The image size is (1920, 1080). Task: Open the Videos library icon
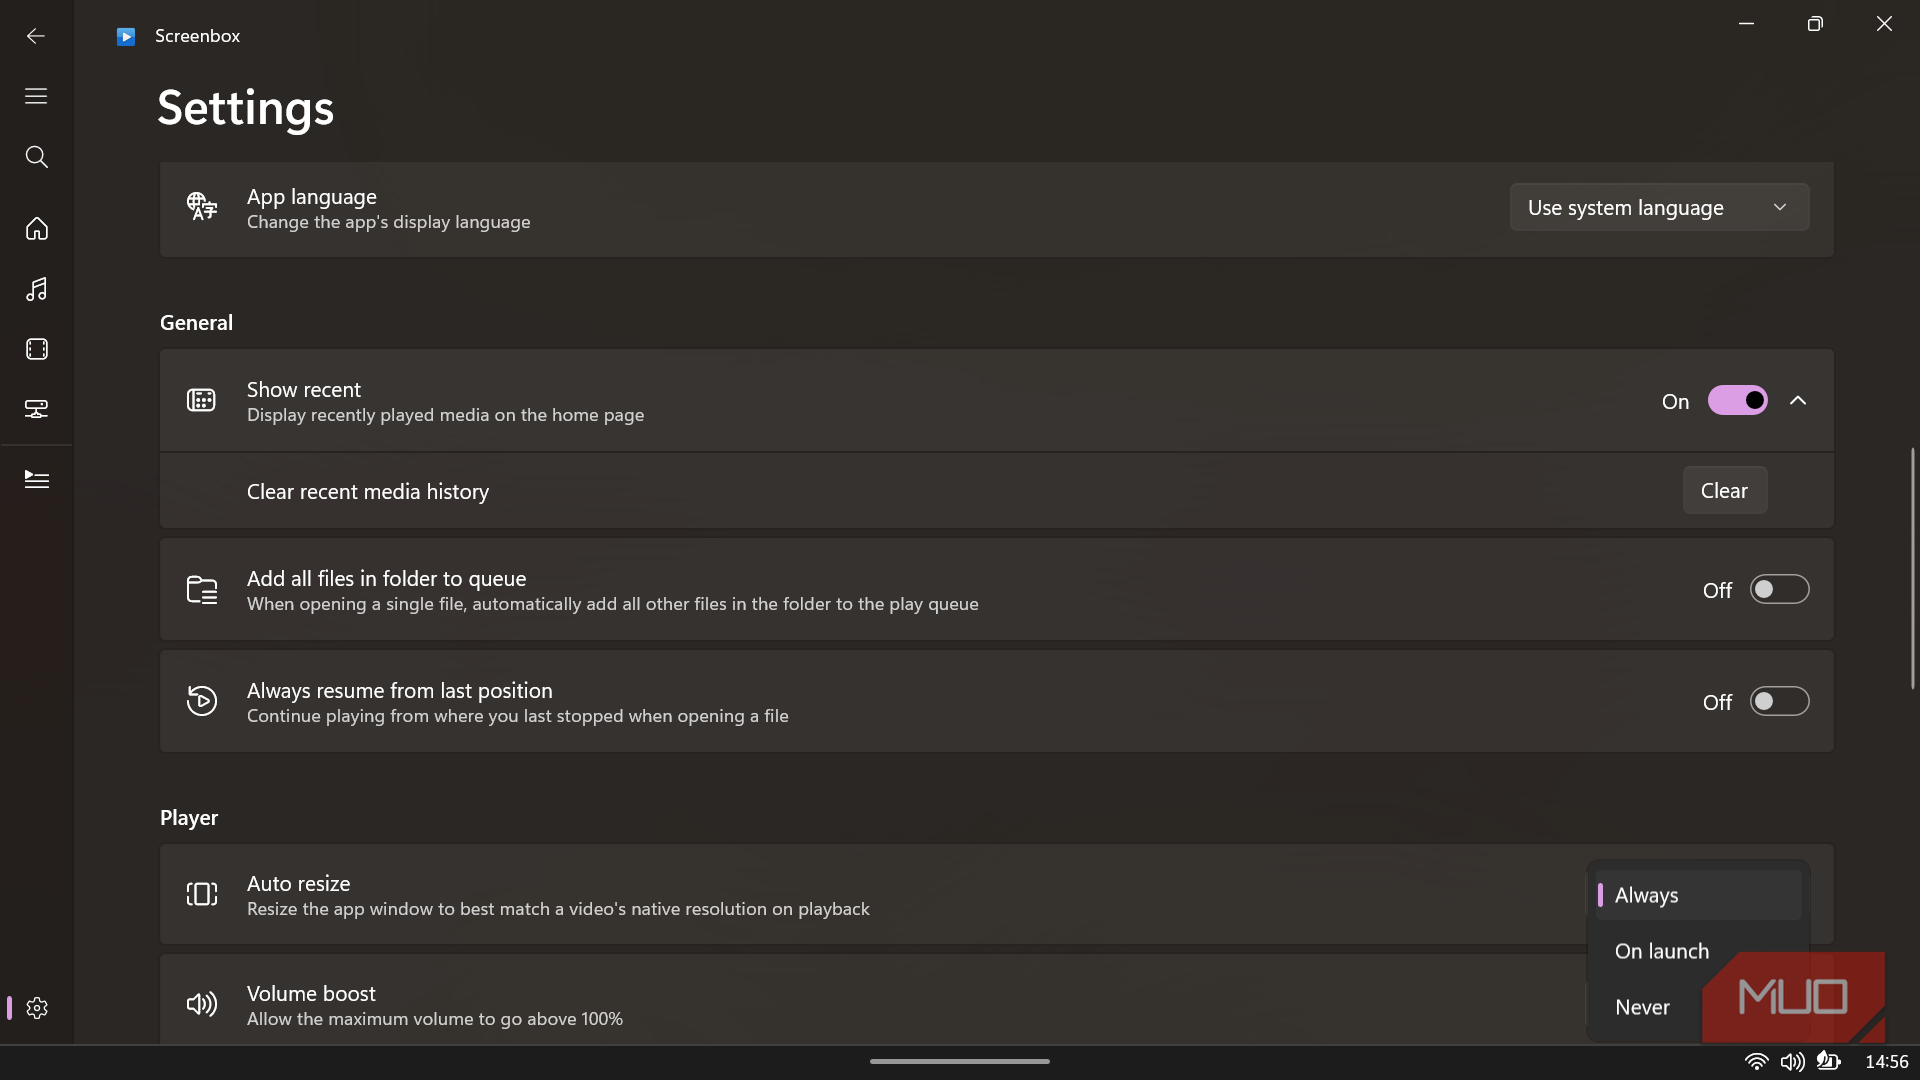click(36, 349)
